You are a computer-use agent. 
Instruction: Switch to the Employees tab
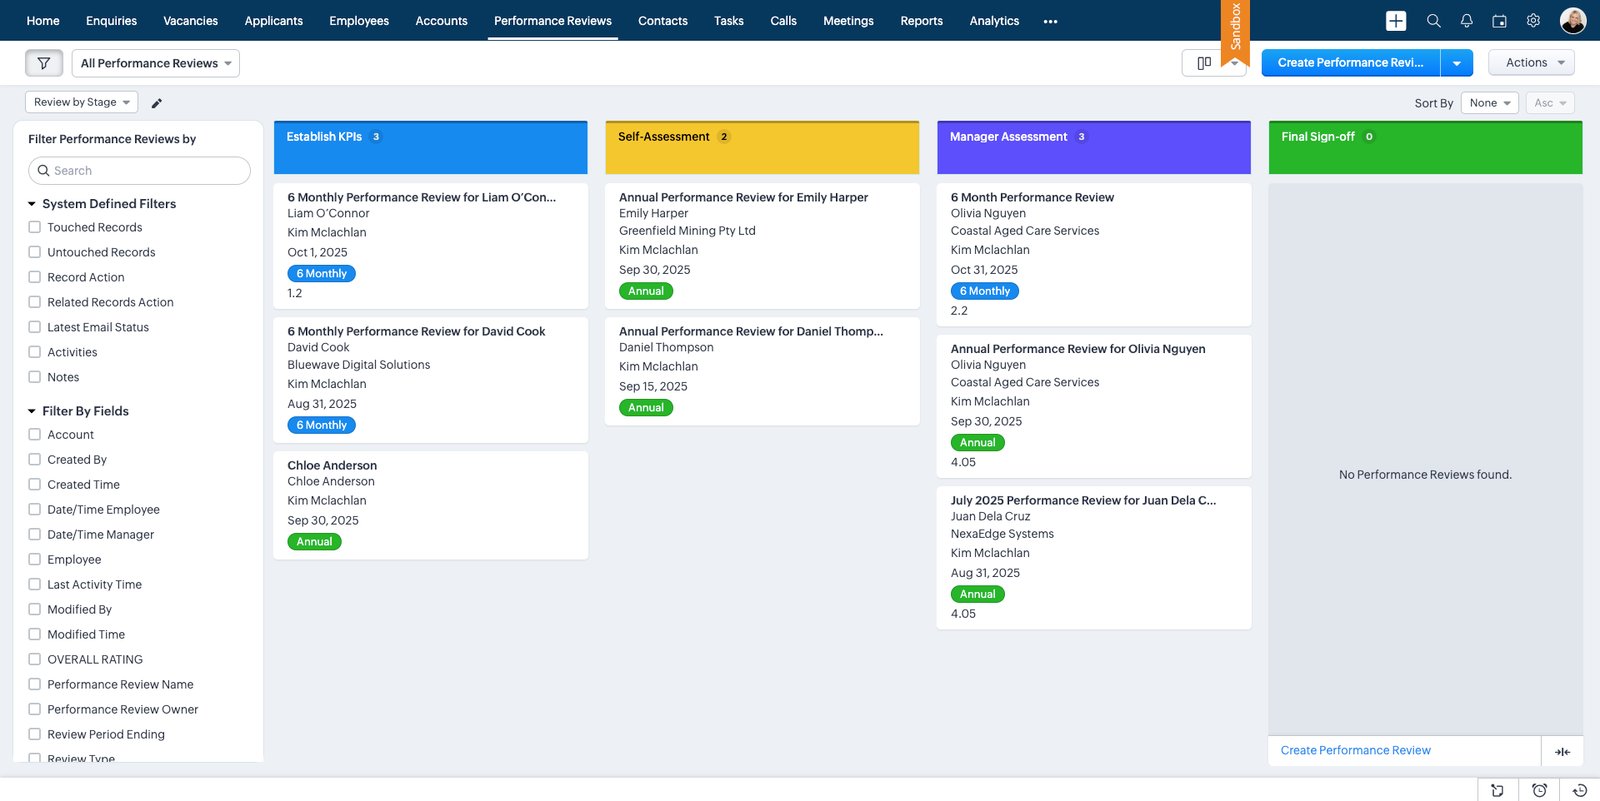click(359, 21)
